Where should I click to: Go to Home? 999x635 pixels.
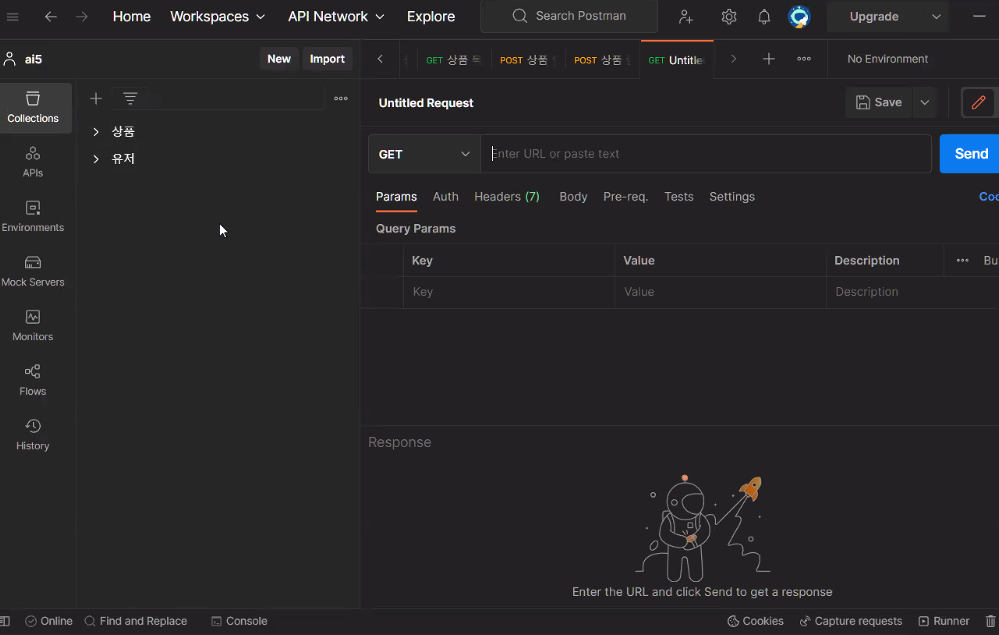[x=131, y=17]
